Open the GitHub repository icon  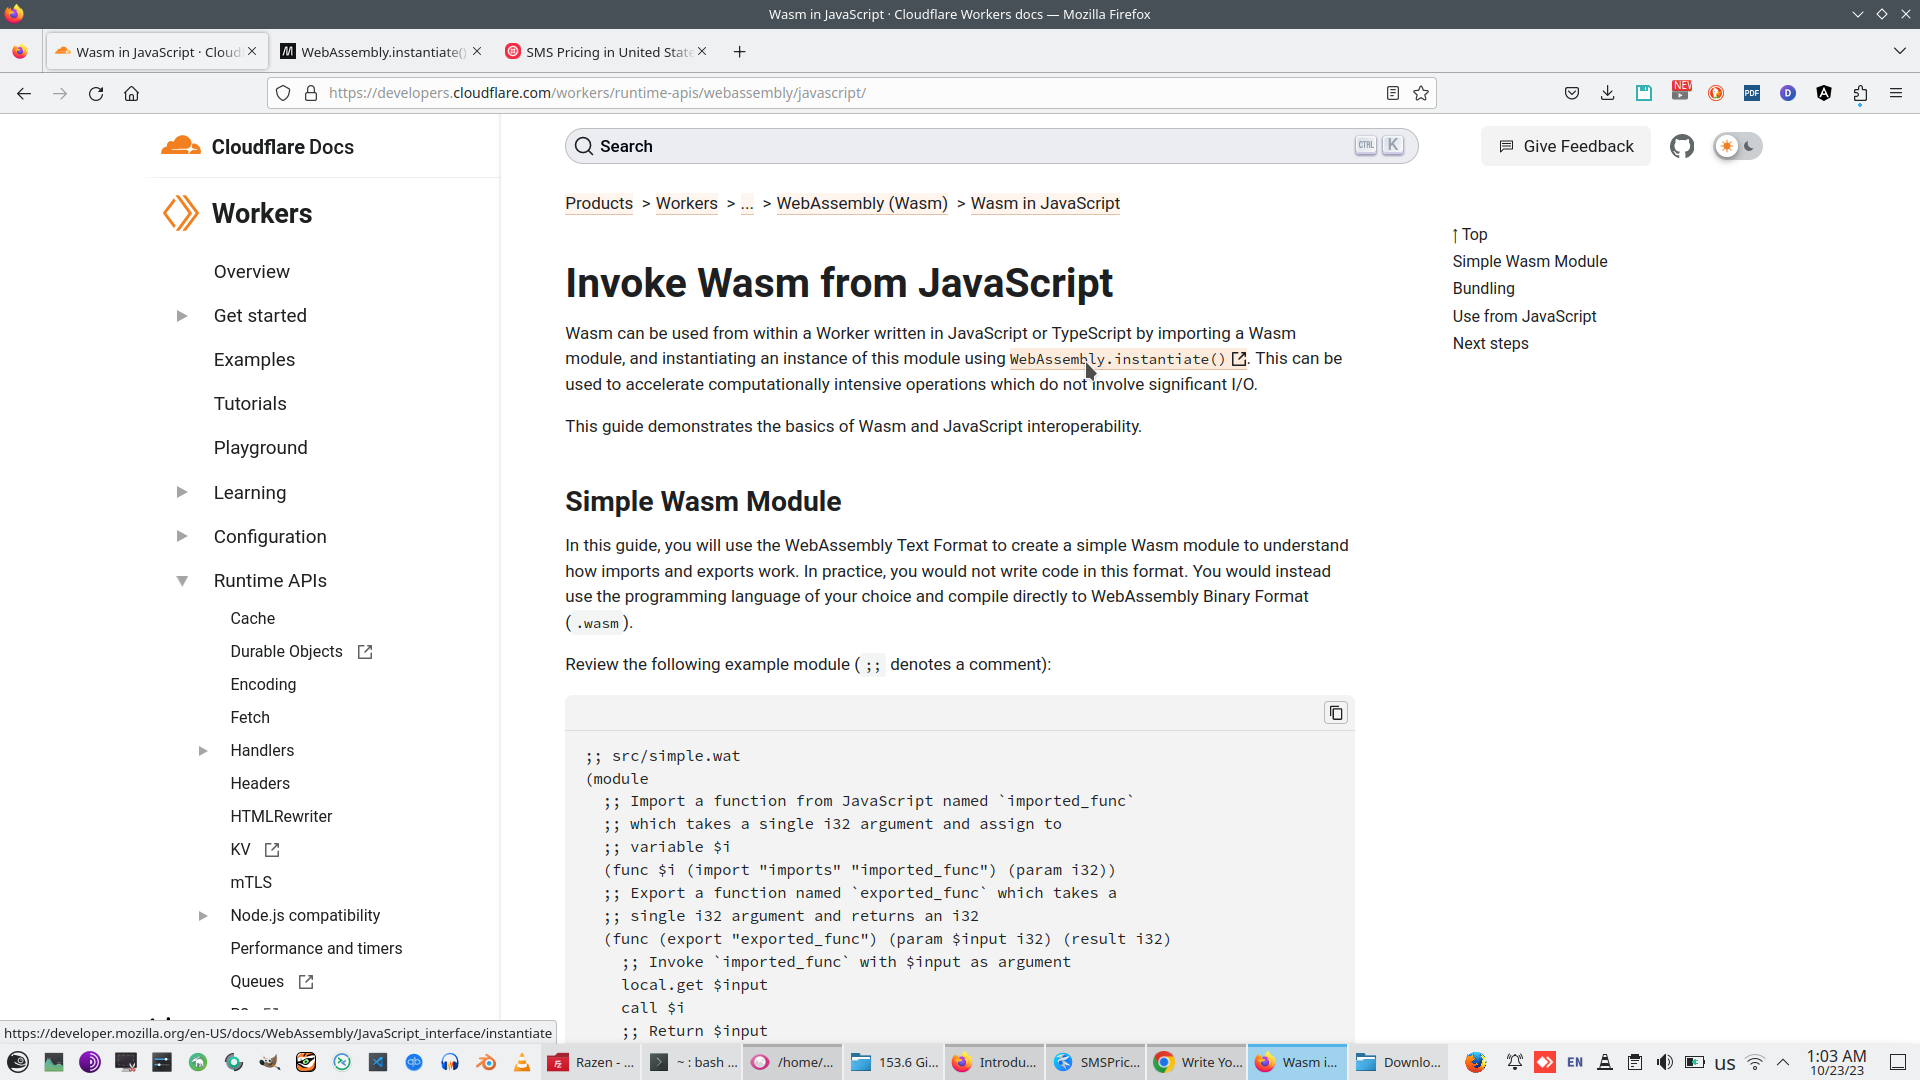[1682, 146]
